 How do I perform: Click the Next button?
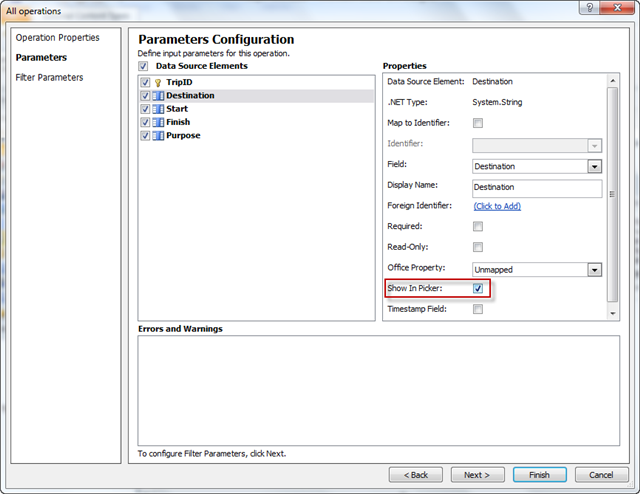click(477, 475)
